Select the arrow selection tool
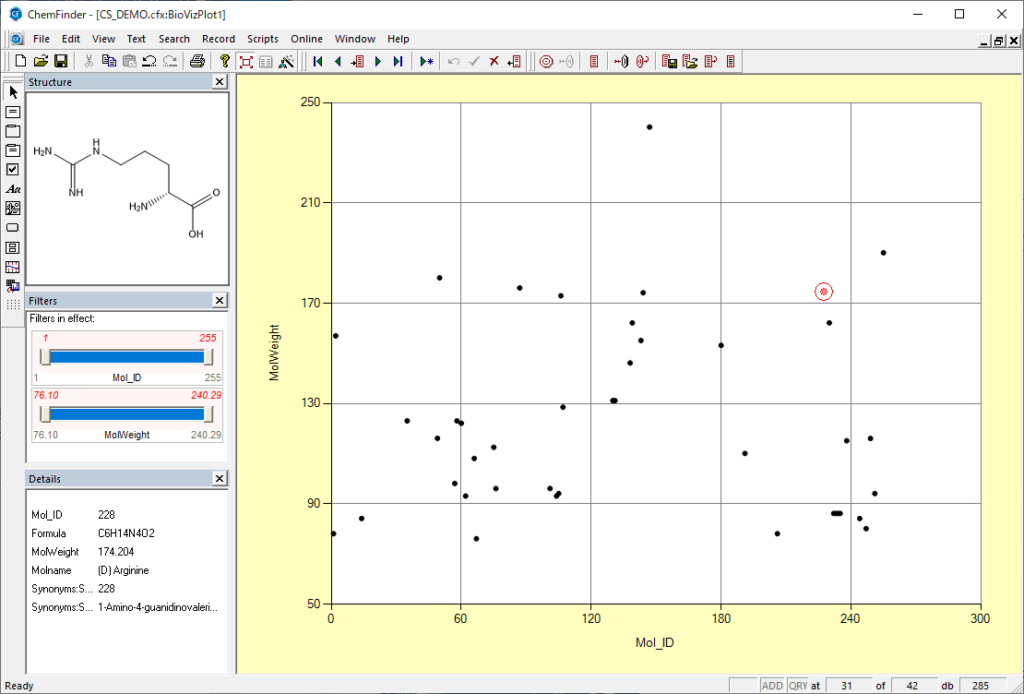Viewport: 1024px width, 694px height. (x=13, y=92)
